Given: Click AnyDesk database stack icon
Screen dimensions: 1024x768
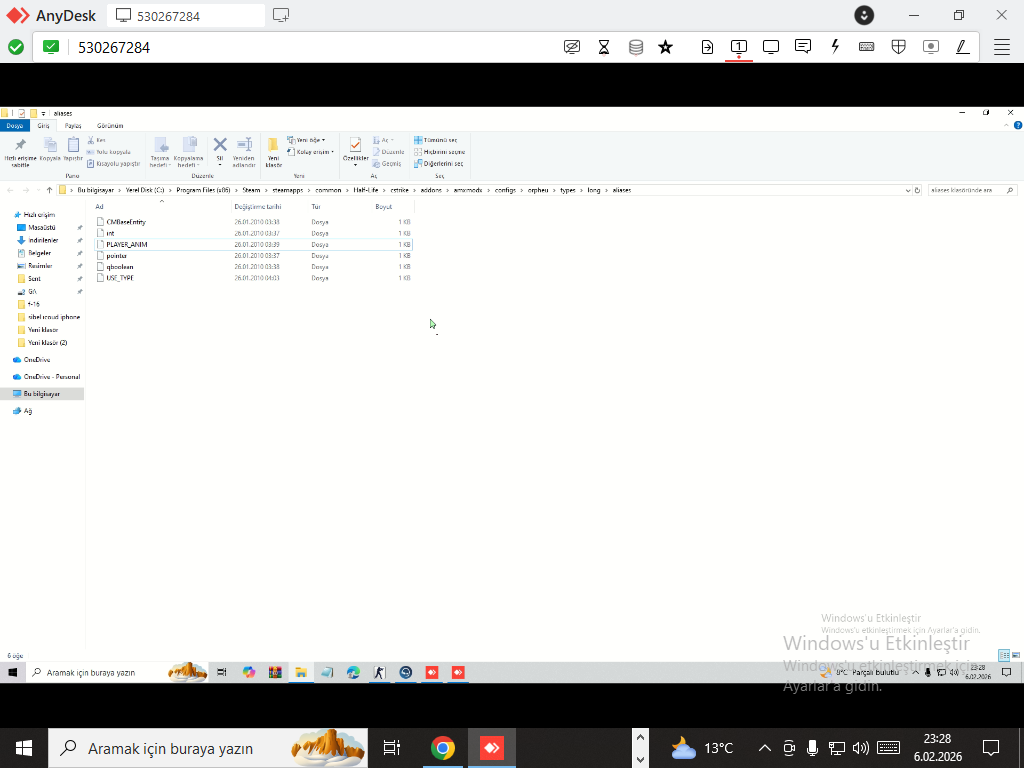Looking at the screenshot, I should click(x=636, y=46).
